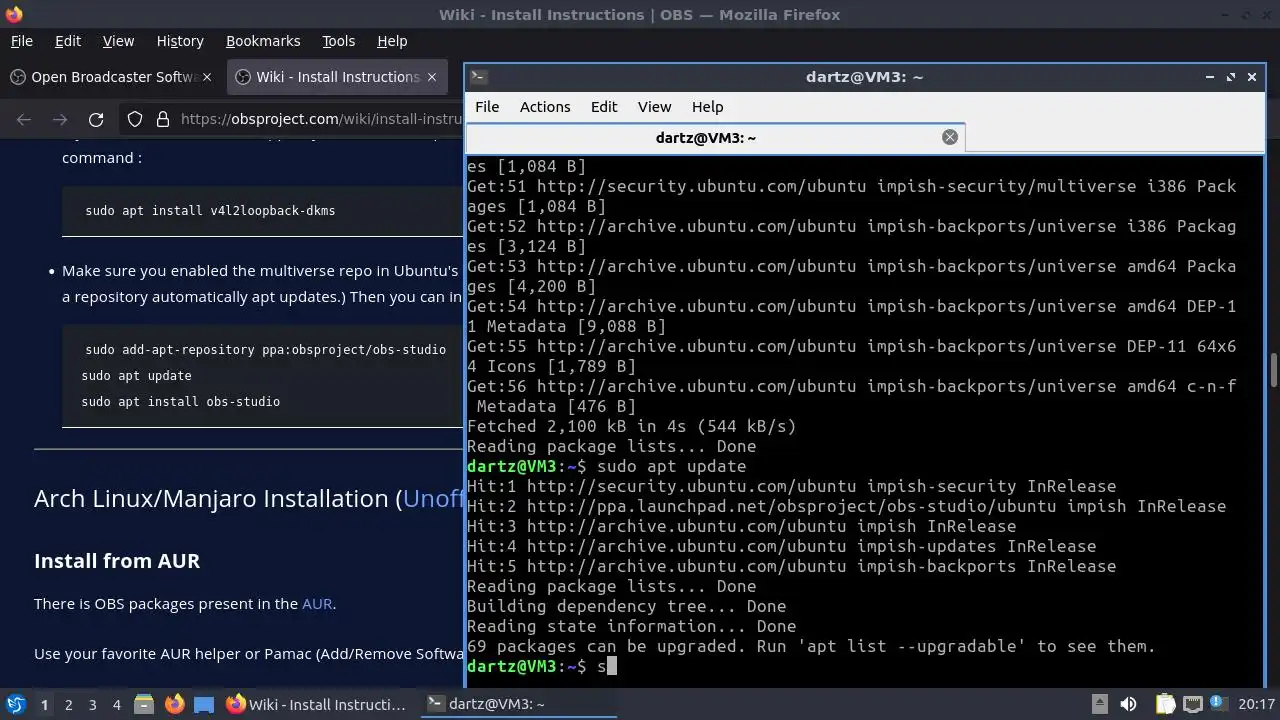Viewport: 1280px width, 720px height.
Task: Open Firefox Help menu
Action: [x=392, y=41]
